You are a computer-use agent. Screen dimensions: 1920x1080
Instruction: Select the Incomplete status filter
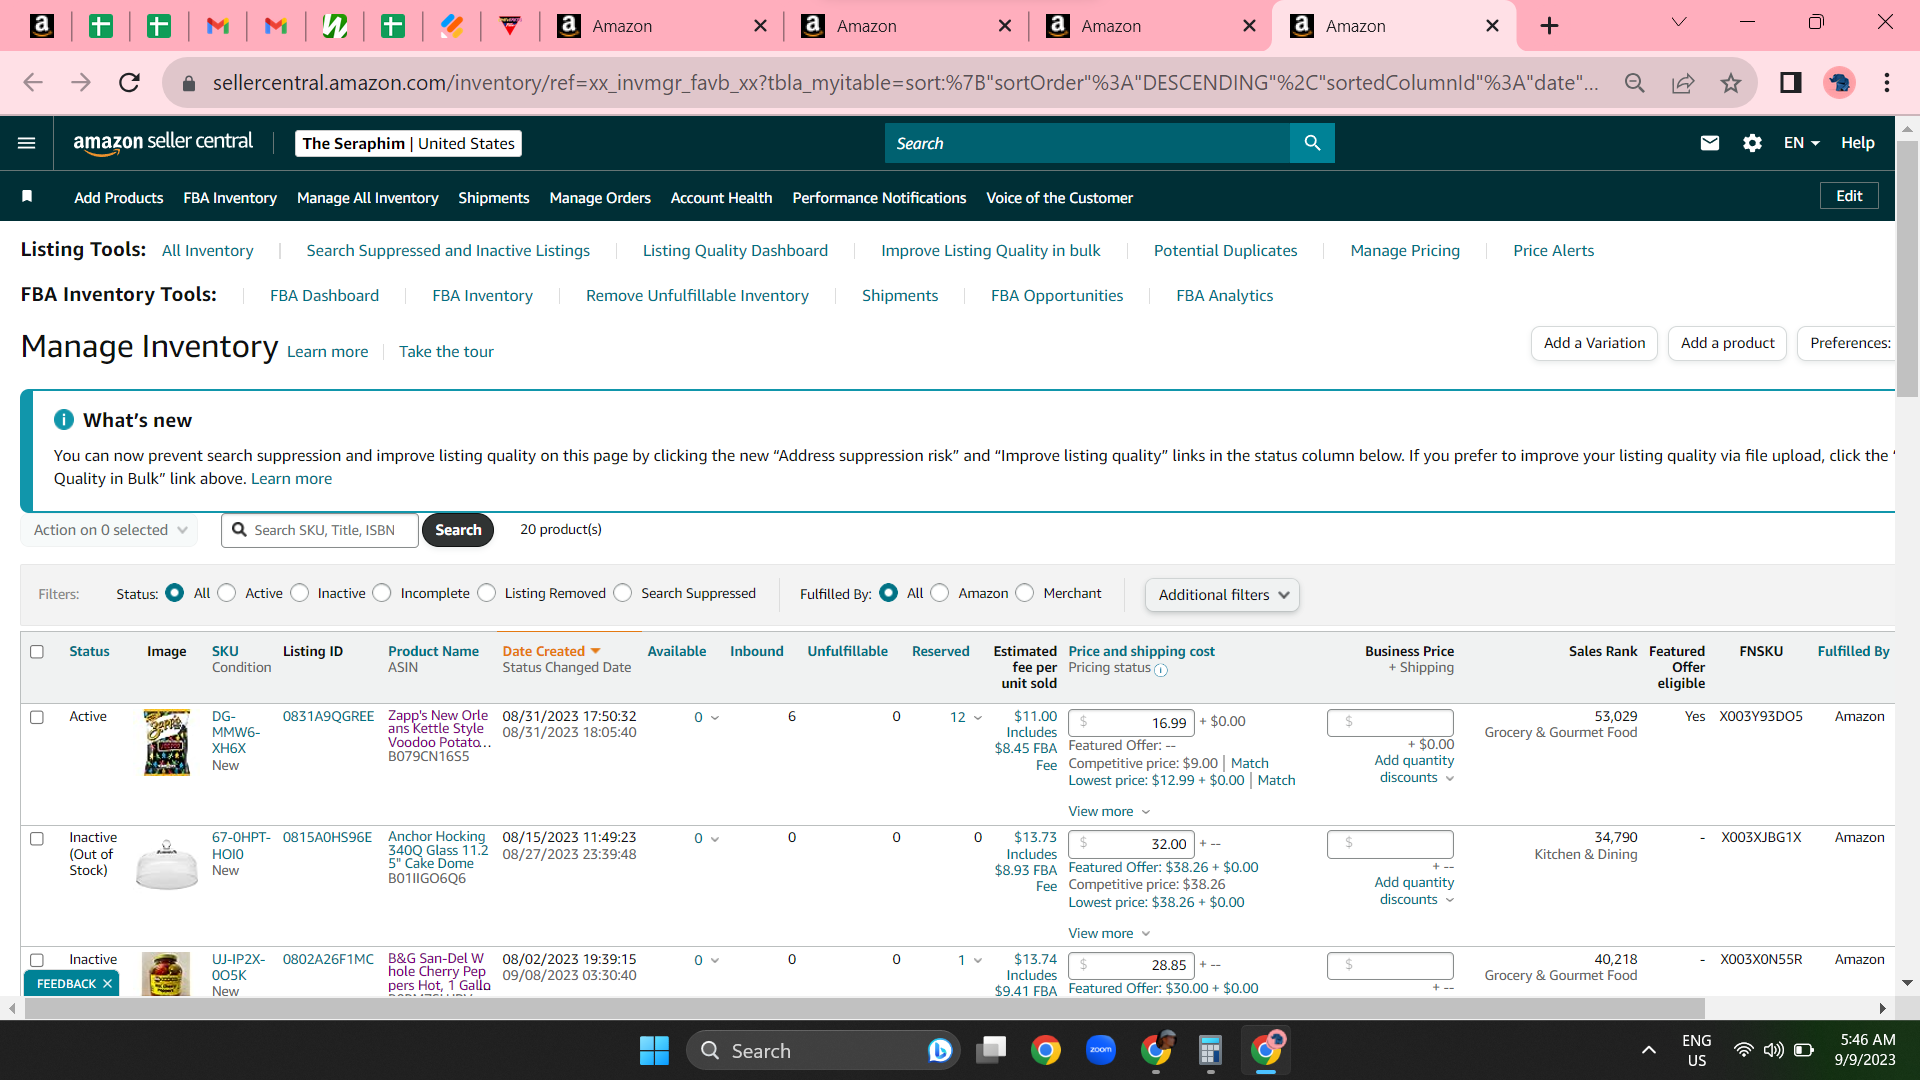[x=382, y=593]
